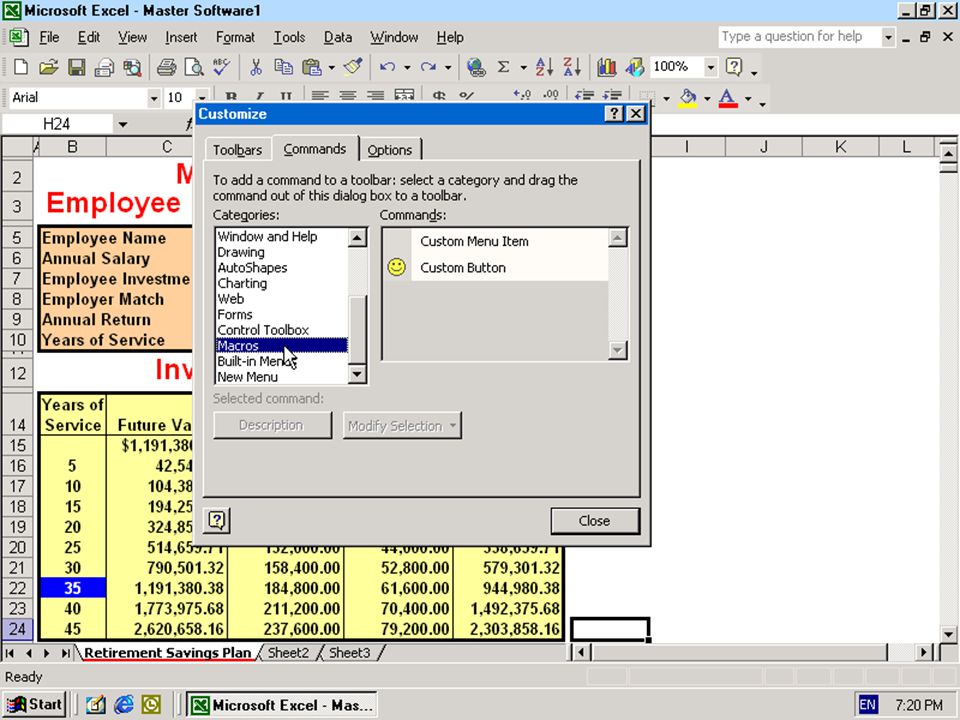Click the Categories list scroll-up arrow
The width and height of the screenshot is (960, 720).
(357, 238)
